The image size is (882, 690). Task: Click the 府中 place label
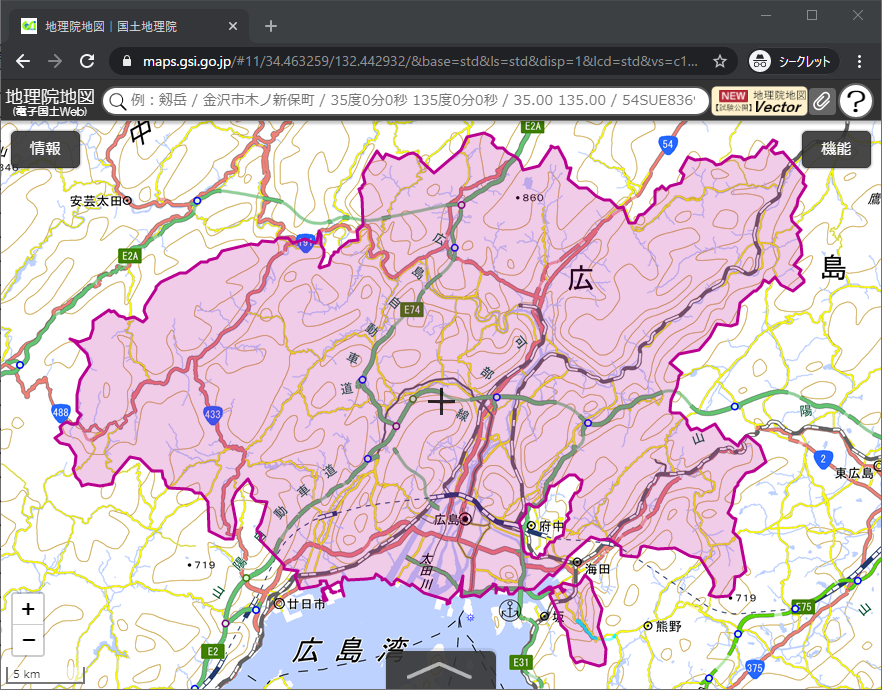pos(552,526)
